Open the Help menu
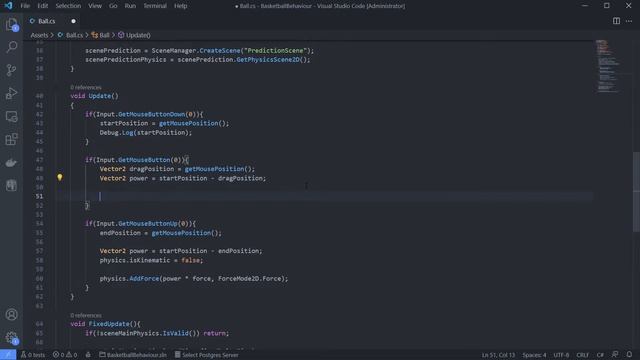Screen dimensions: 640x360 [x=180, y=6]
